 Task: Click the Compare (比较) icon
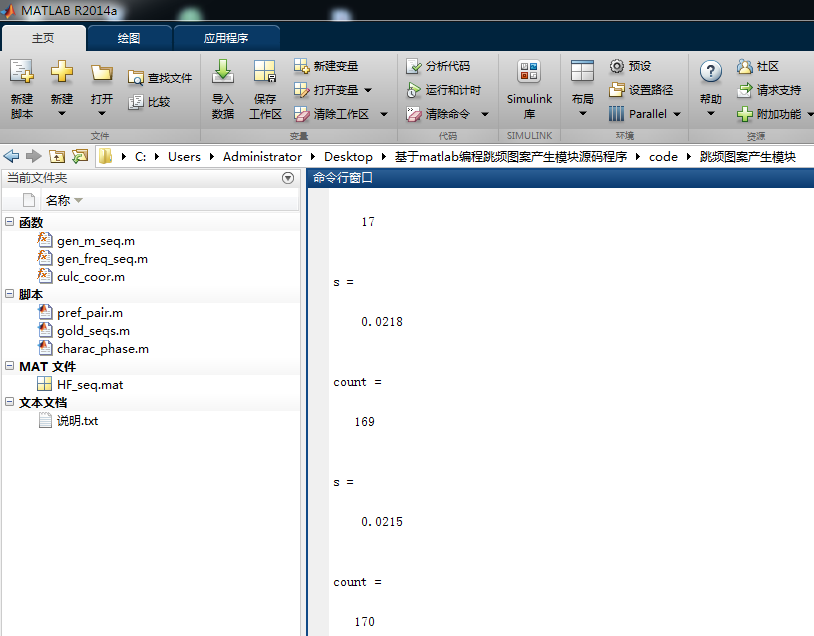pyautogui.click(x=135, y=102)
